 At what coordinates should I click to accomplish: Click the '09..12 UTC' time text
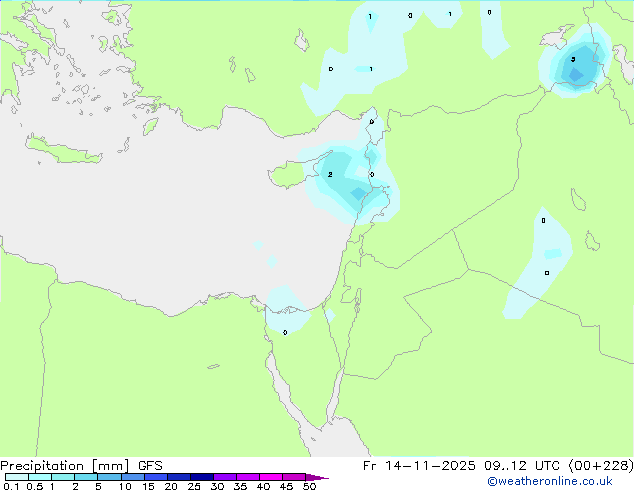[522, 466]
